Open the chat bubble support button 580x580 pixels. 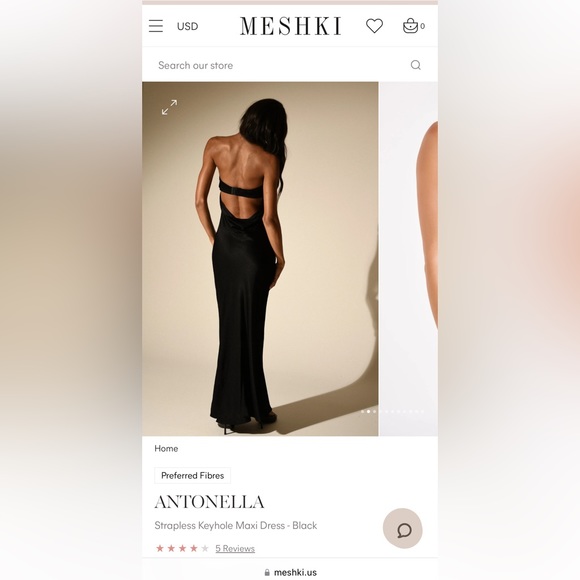coord(402,528)
